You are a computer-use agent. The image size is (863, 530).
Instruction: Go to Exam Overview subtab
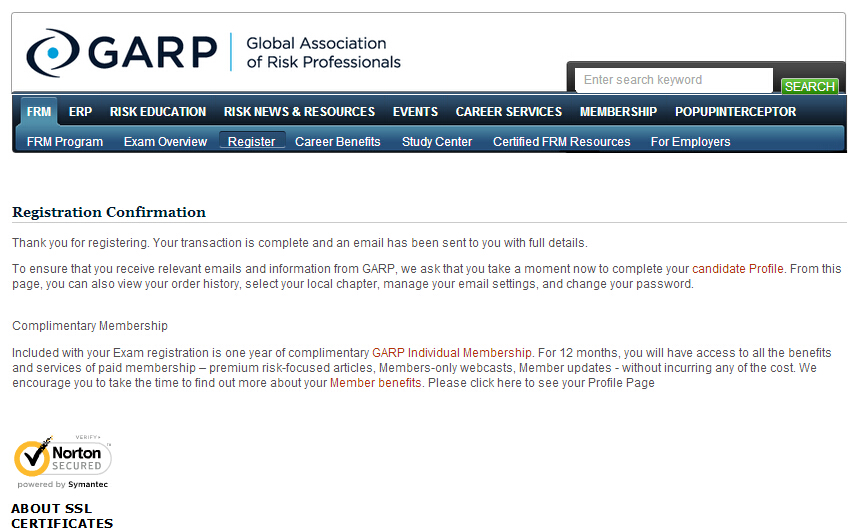click(165, 142)
